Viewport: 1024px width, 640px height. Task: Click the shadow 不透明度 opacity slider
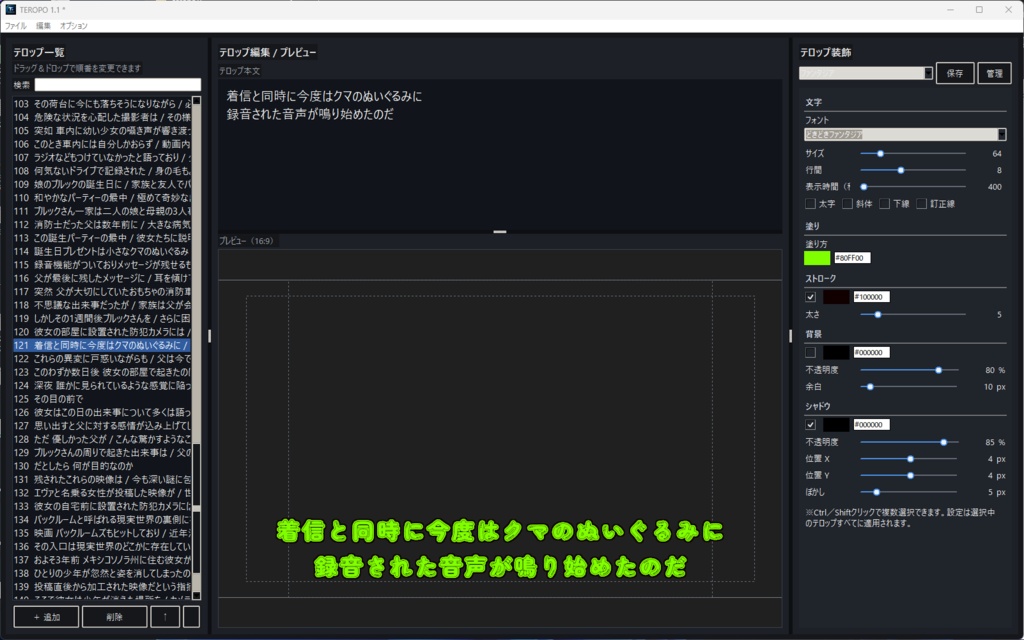[x=909, y=443]
